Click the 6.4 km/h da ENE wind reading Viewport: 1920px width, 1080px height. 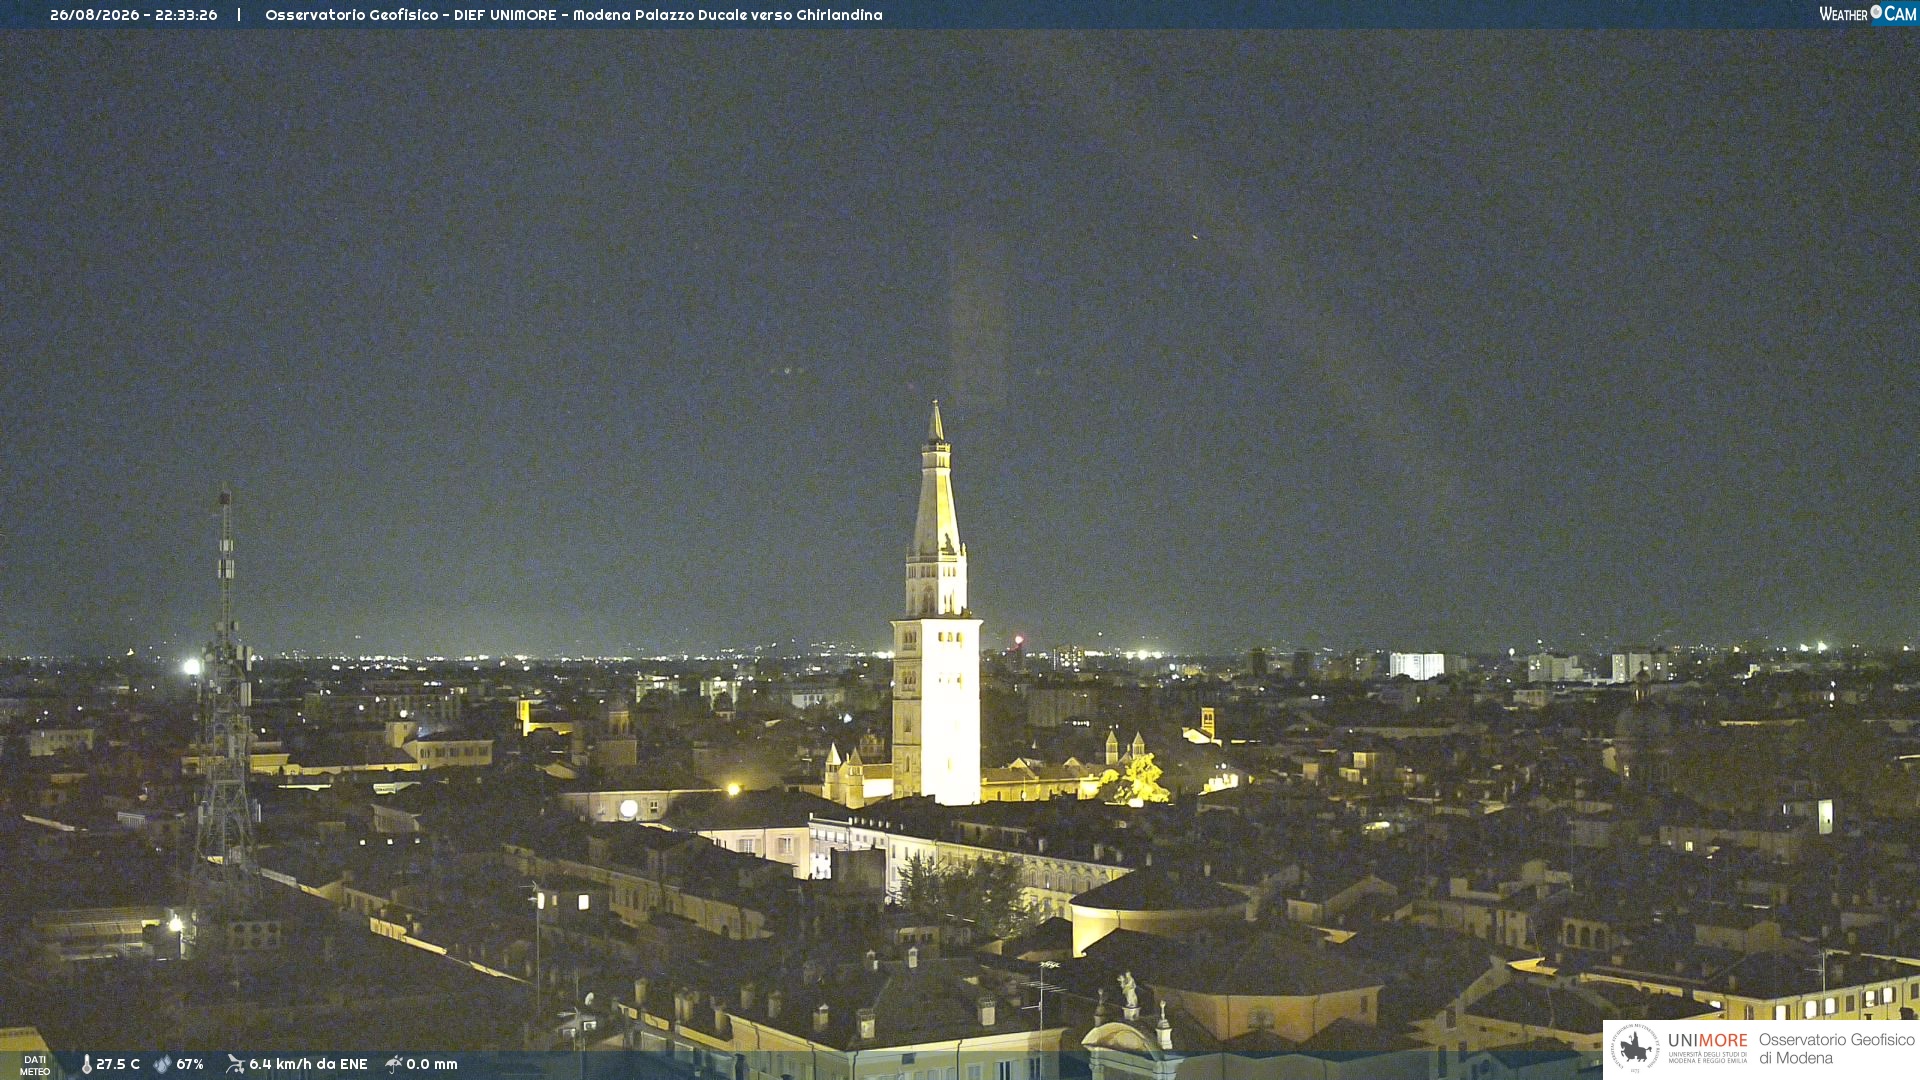click(x=308, y=1064)
